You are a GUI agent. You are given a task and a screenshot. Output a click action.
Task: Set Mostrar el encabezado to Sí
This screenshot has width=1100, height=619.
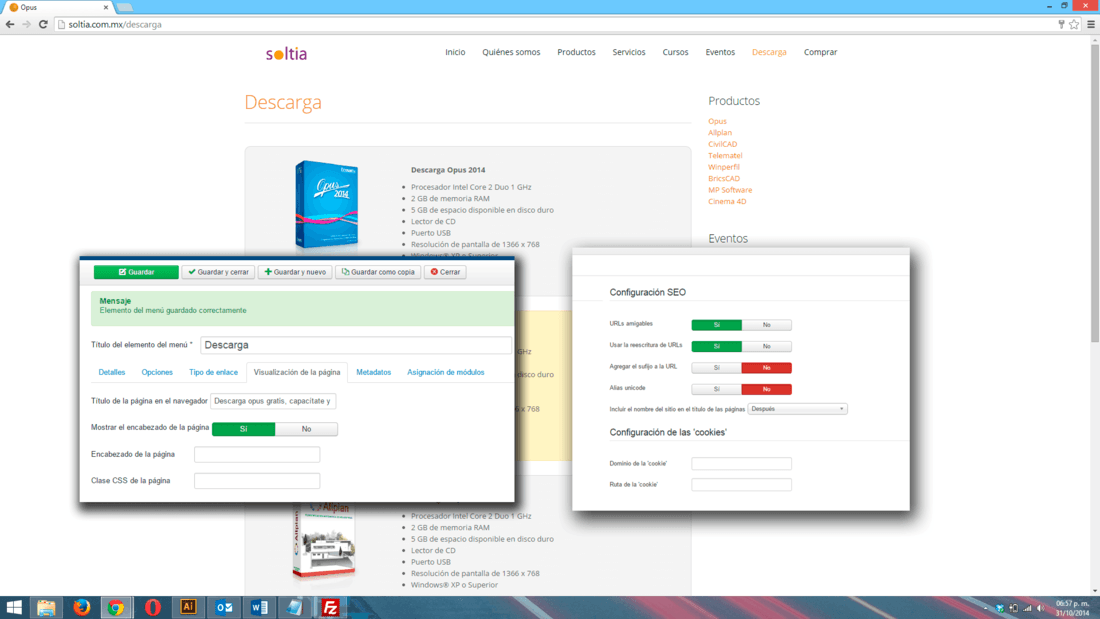[x=243, y=429]
